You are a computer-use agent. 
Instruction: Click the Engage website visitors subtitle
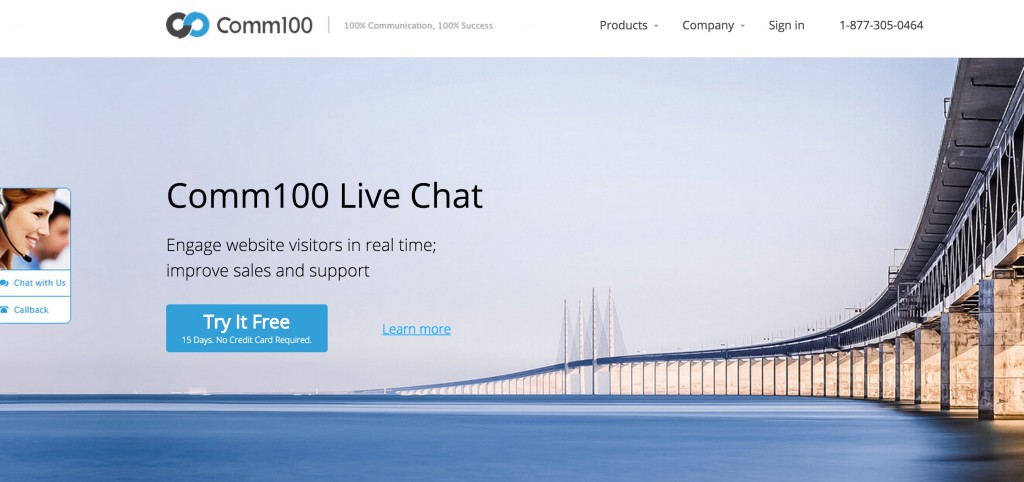pyautogui.click(x=301, y=257)
